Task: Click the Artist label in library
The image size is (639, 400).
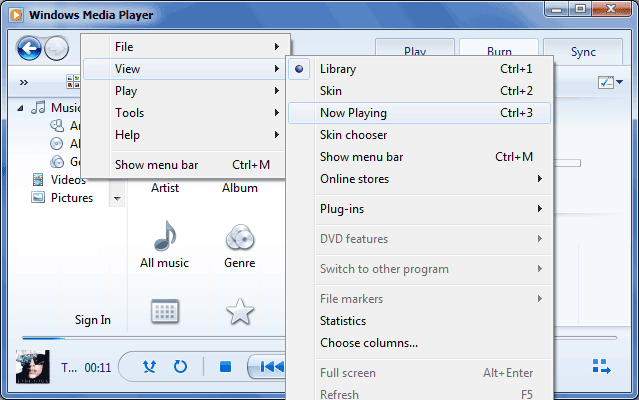Action: (165, 188)
